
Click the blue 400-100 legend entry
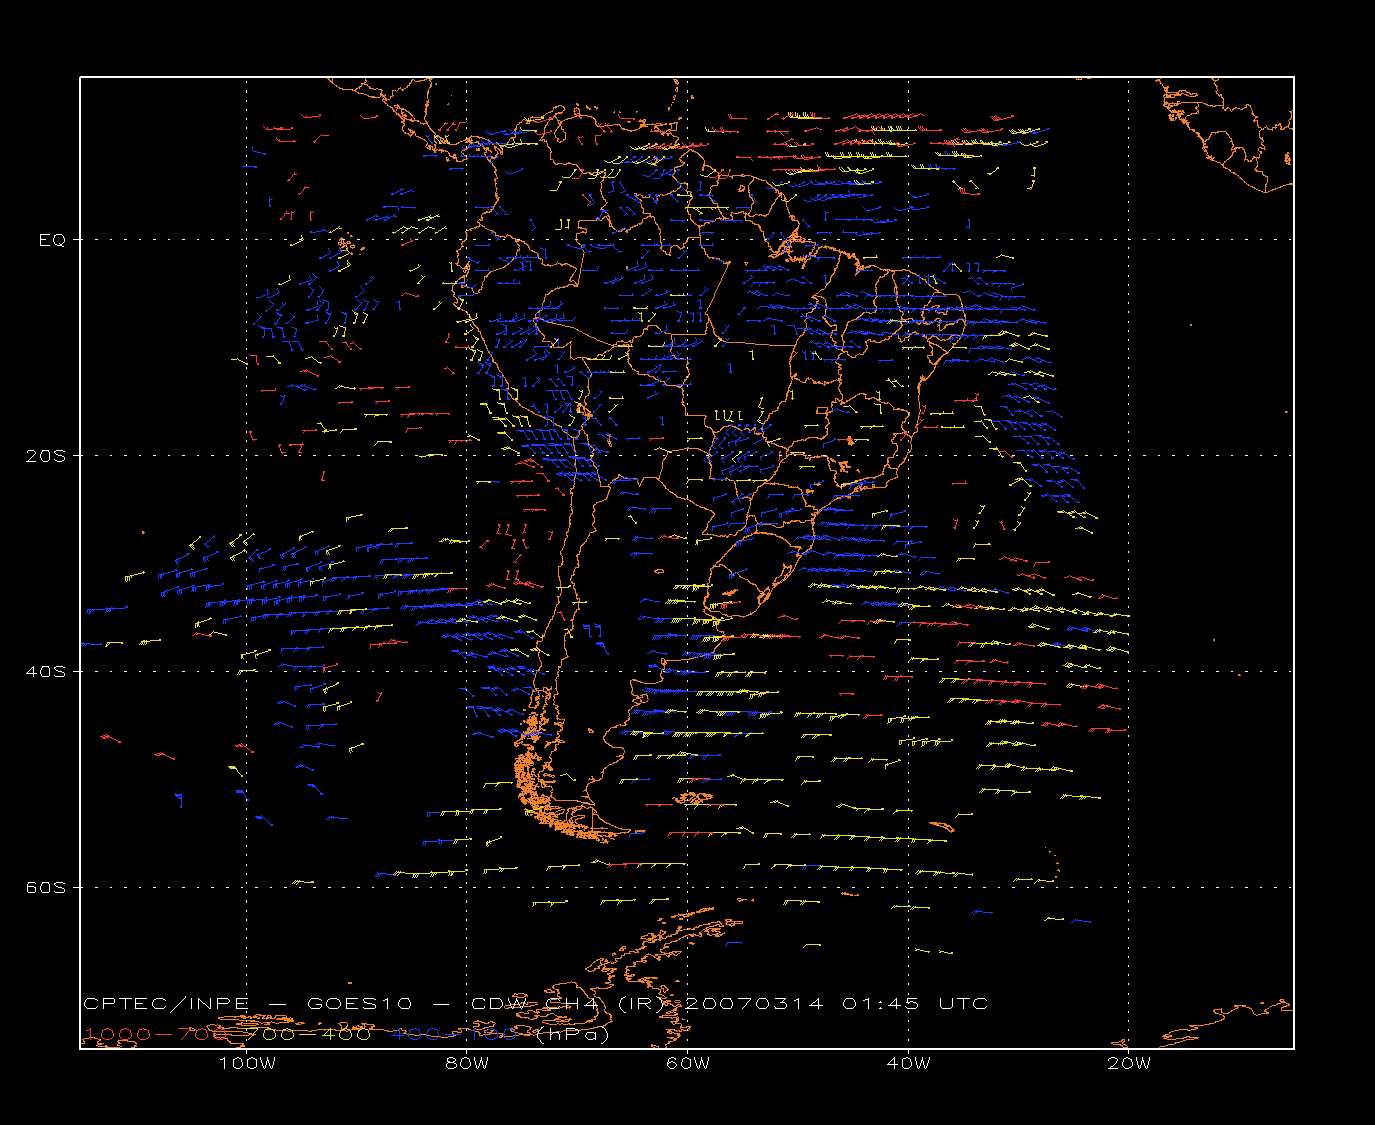[454, 1034]
